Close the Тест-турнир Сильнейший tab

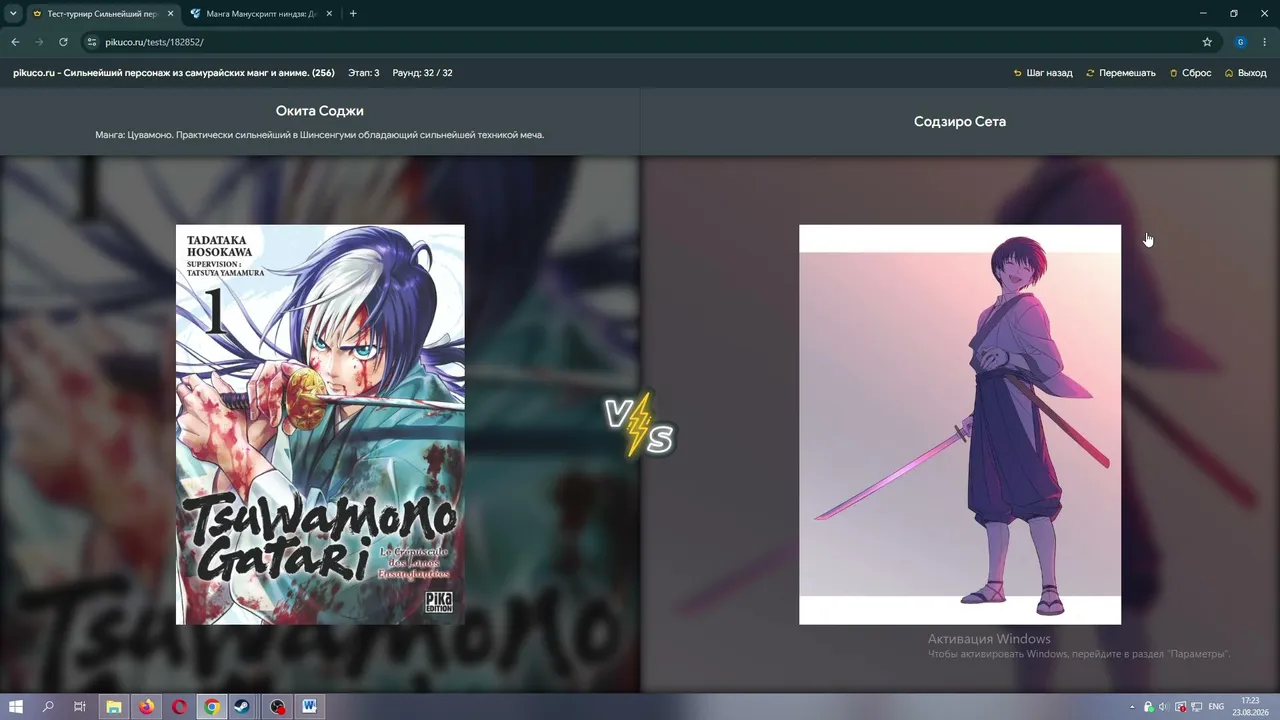tap(170, 14)
